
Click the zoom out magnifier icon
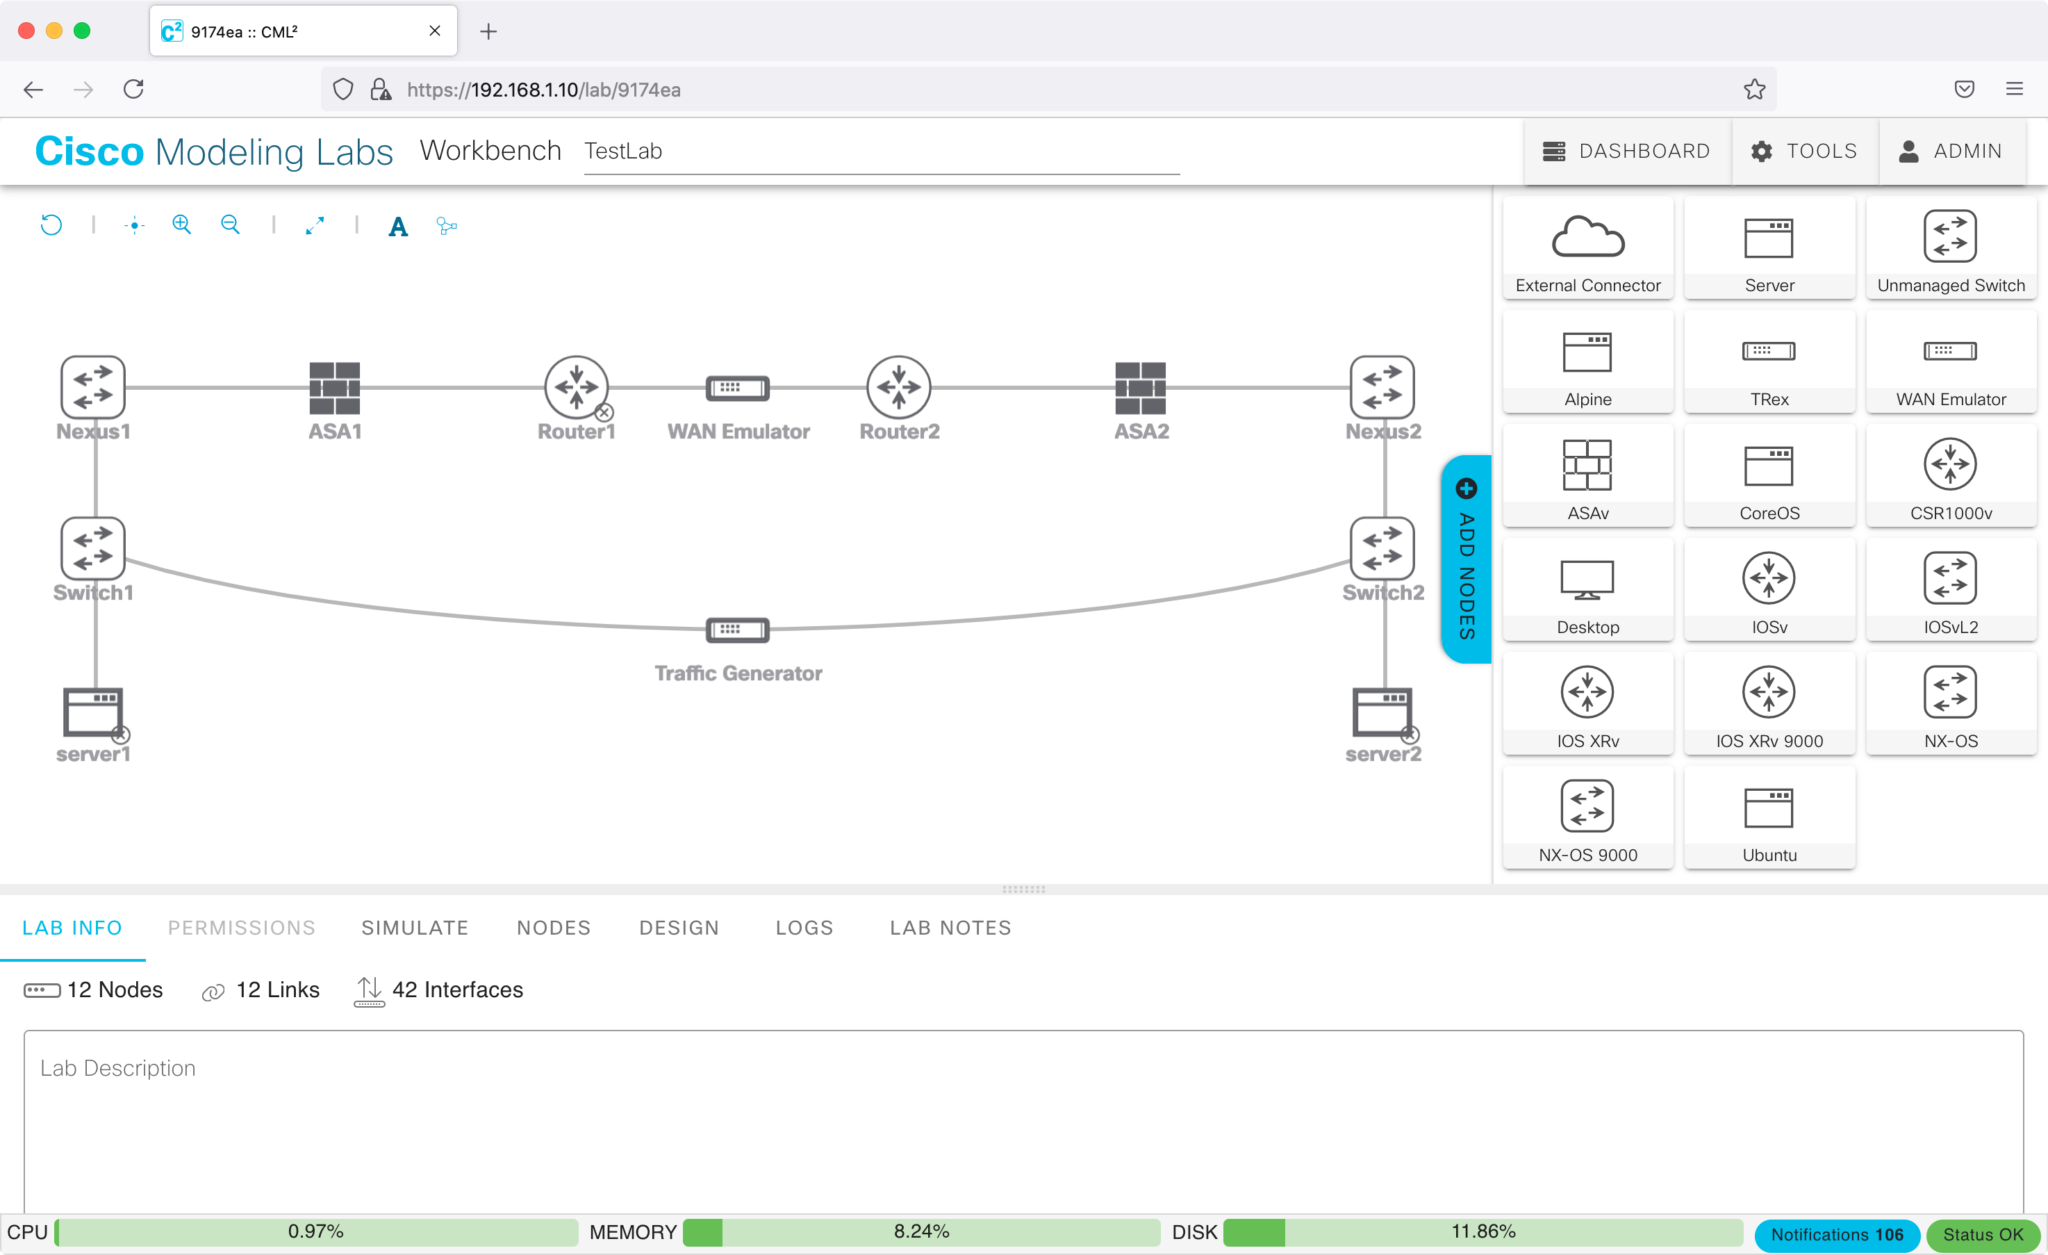(x=230, y=225)
